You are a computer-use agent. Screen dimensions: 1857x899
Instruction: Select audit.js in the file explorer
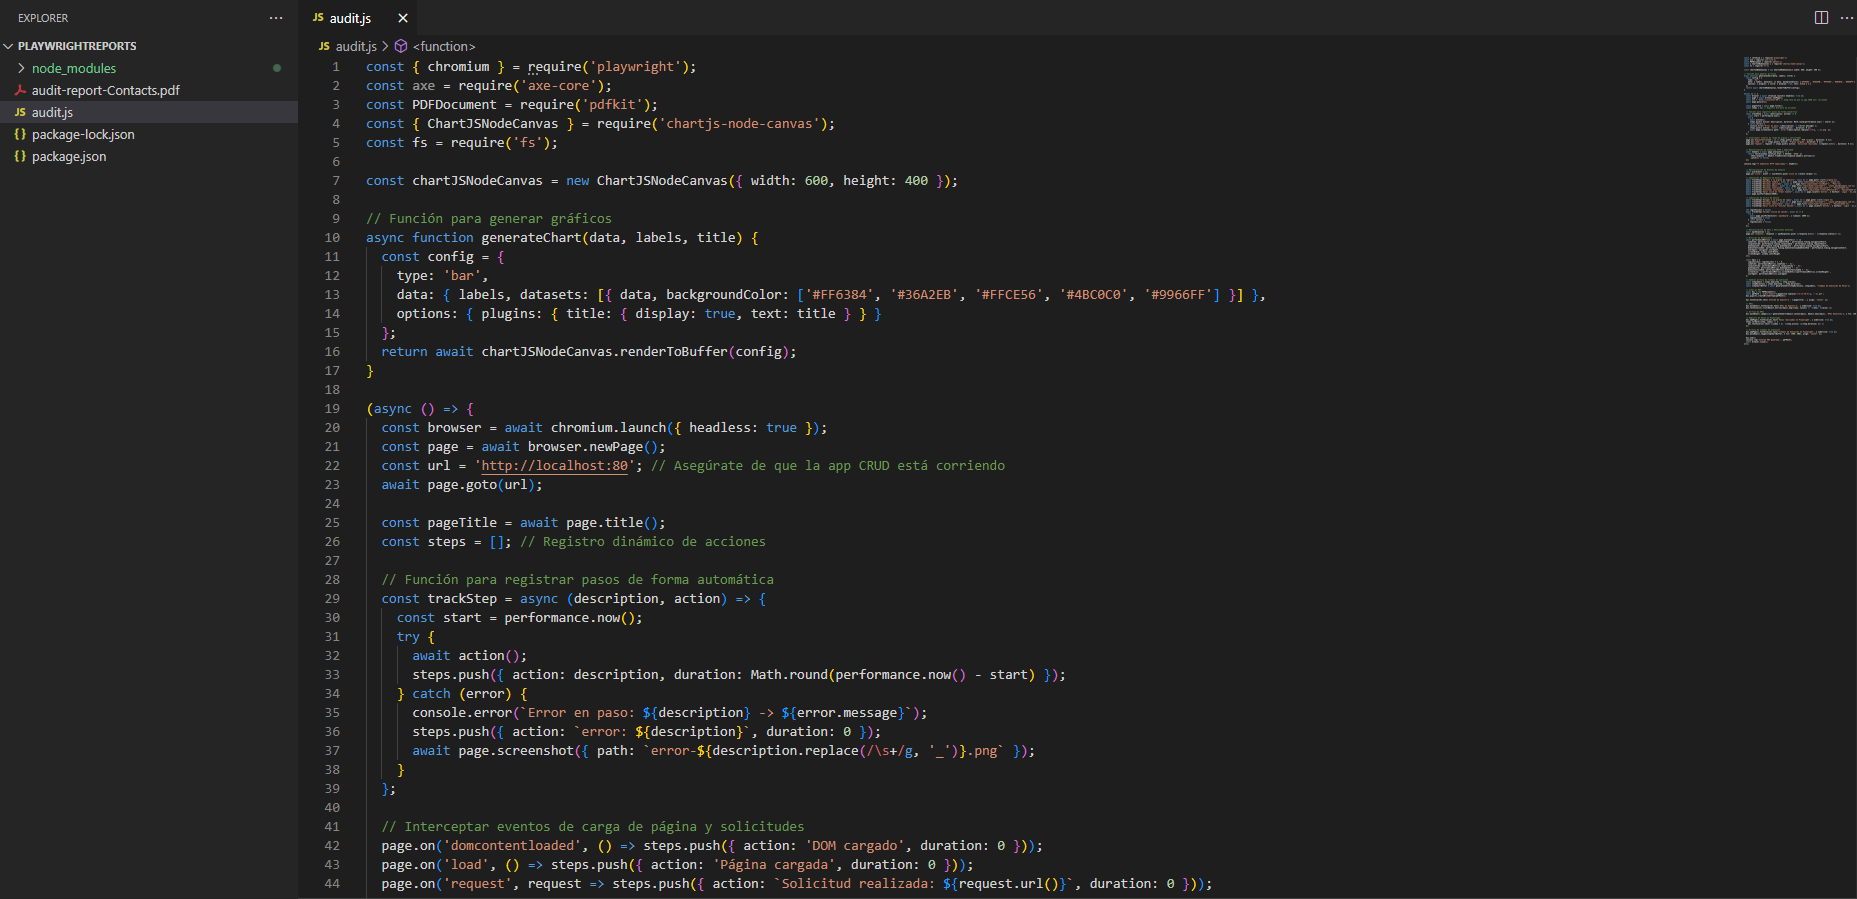[149, 112]
